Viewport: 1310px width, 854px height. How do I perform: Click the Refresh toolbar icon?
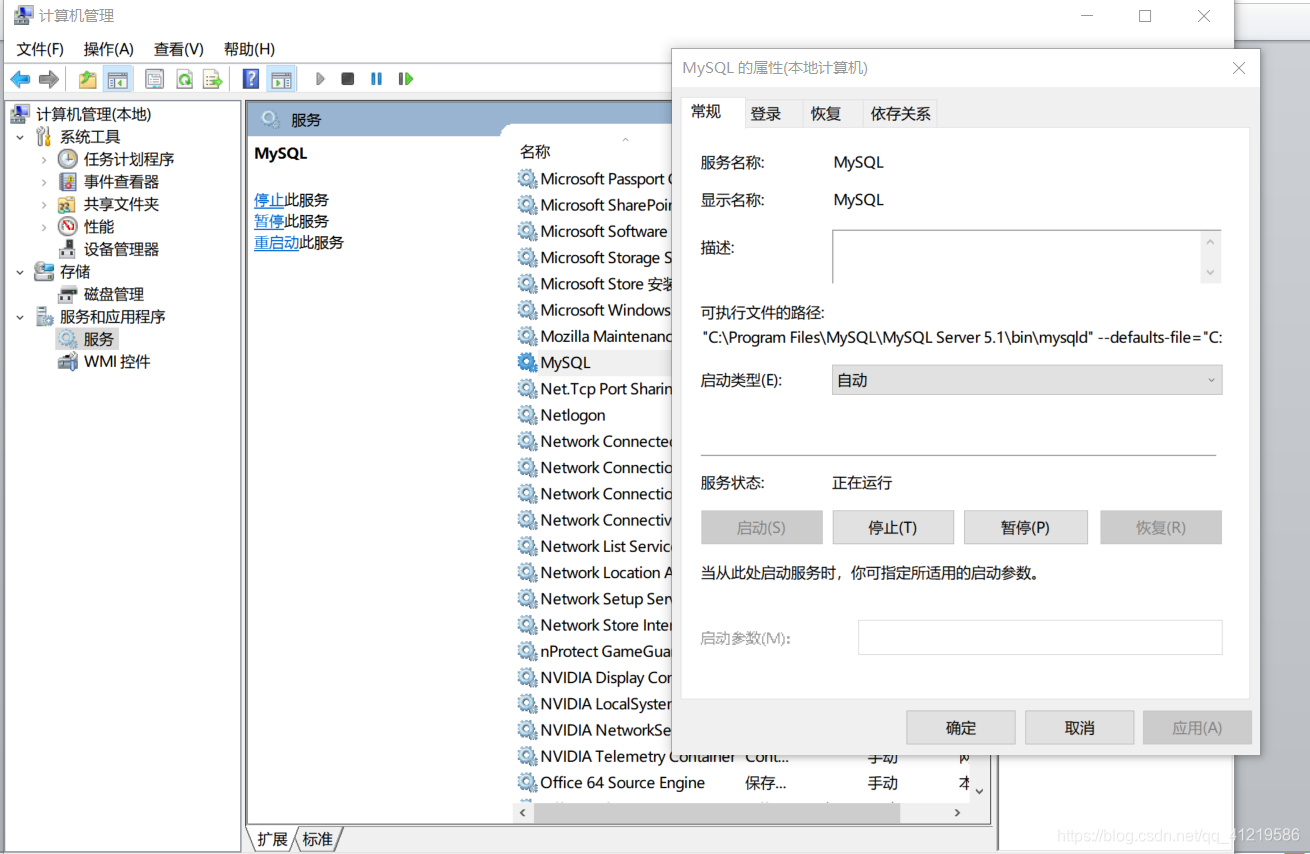coord(184,79)
